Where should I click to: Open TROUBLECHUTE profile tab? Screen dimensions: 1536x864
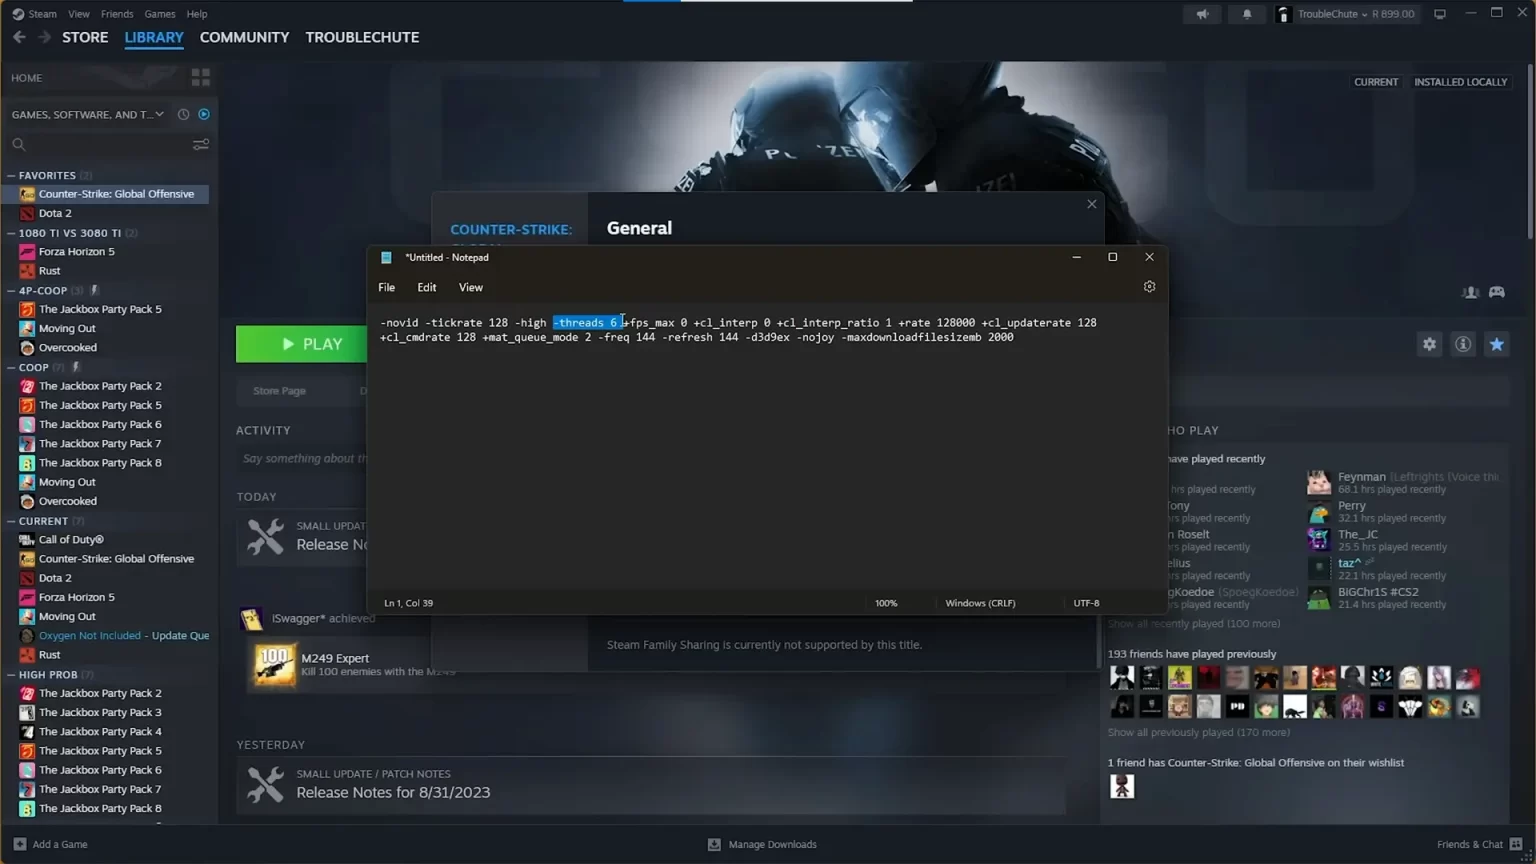(362, 37)
